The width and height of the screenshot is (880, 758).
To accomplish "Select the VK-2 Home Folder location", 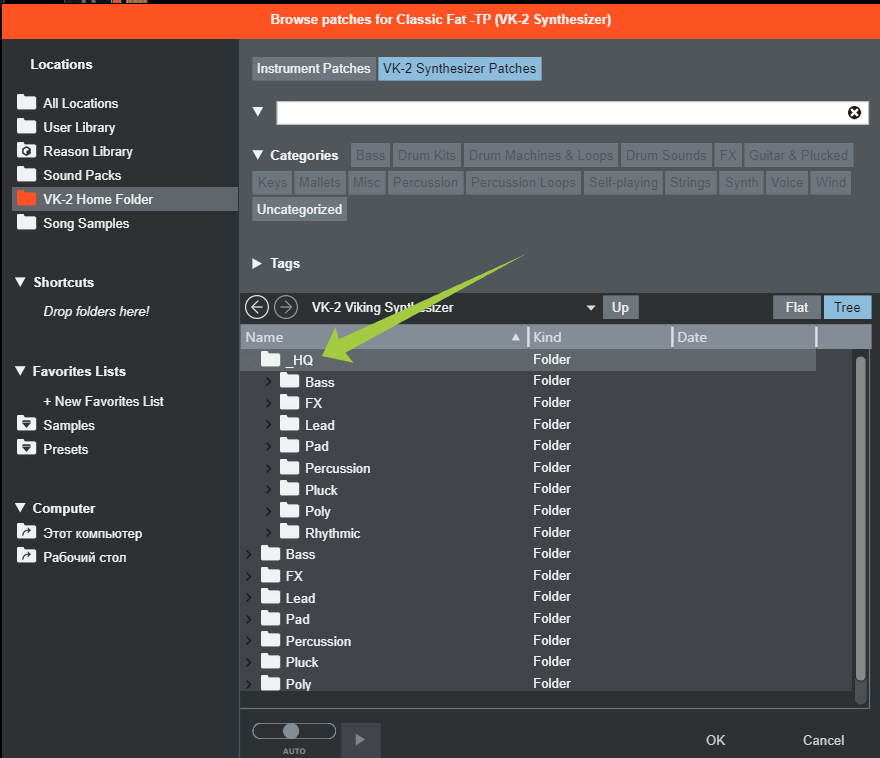I will click(125, 199).
